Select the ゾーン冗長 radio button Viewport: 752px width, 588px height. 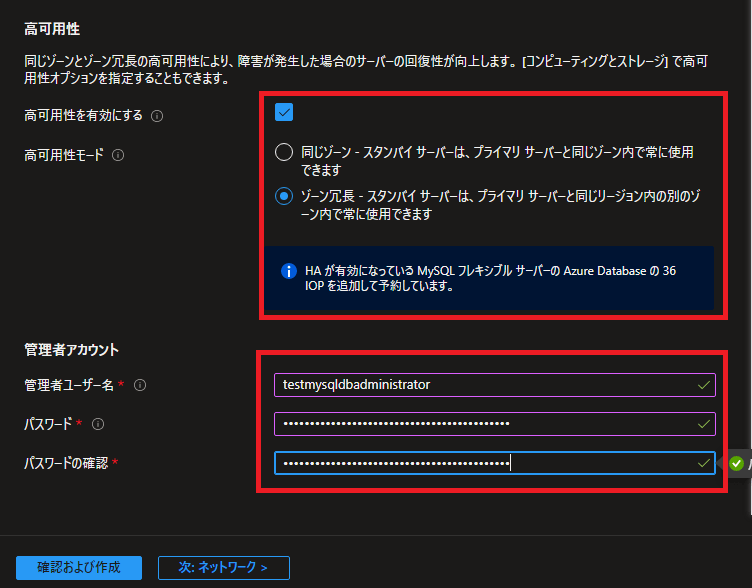(x=284, y=196)
